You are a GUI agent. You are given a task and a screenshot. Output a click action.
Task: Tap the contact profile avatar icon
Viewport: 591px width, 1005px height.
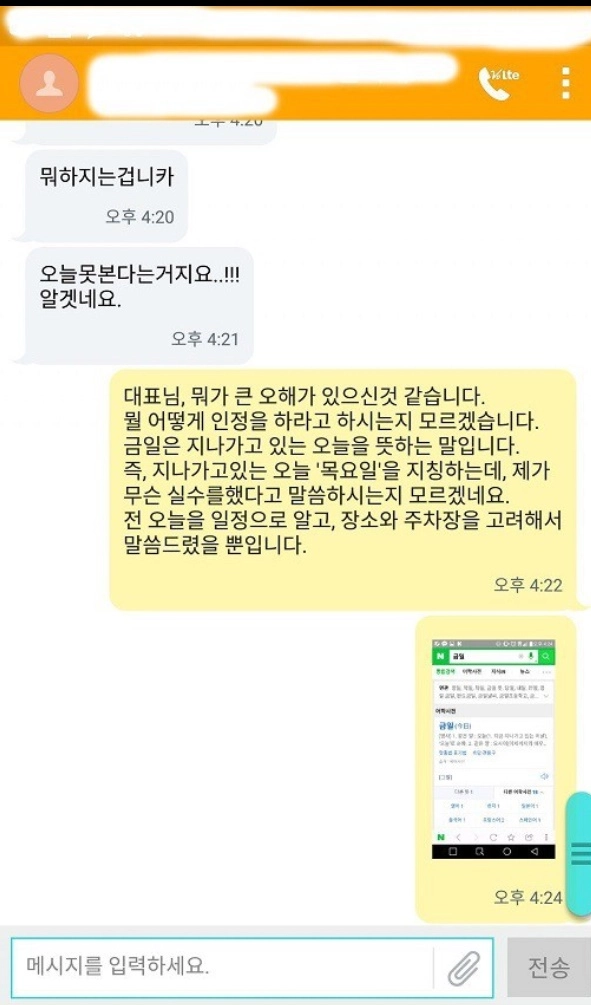click(x=49, y=84)
